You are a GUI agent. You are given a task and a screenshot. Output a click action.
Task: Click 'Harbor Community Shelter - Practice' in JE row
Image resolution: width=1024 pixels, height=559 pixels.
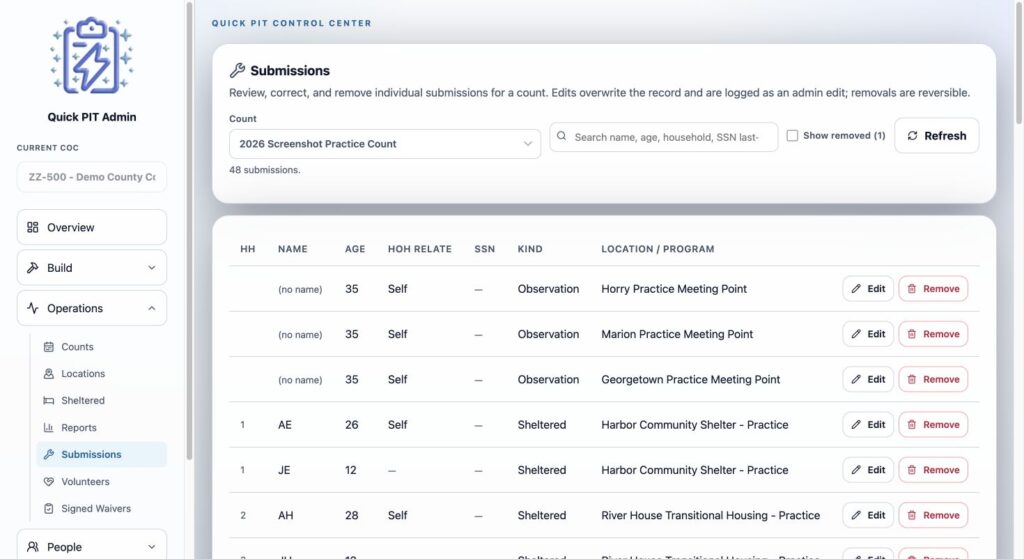tap(695, 470)
